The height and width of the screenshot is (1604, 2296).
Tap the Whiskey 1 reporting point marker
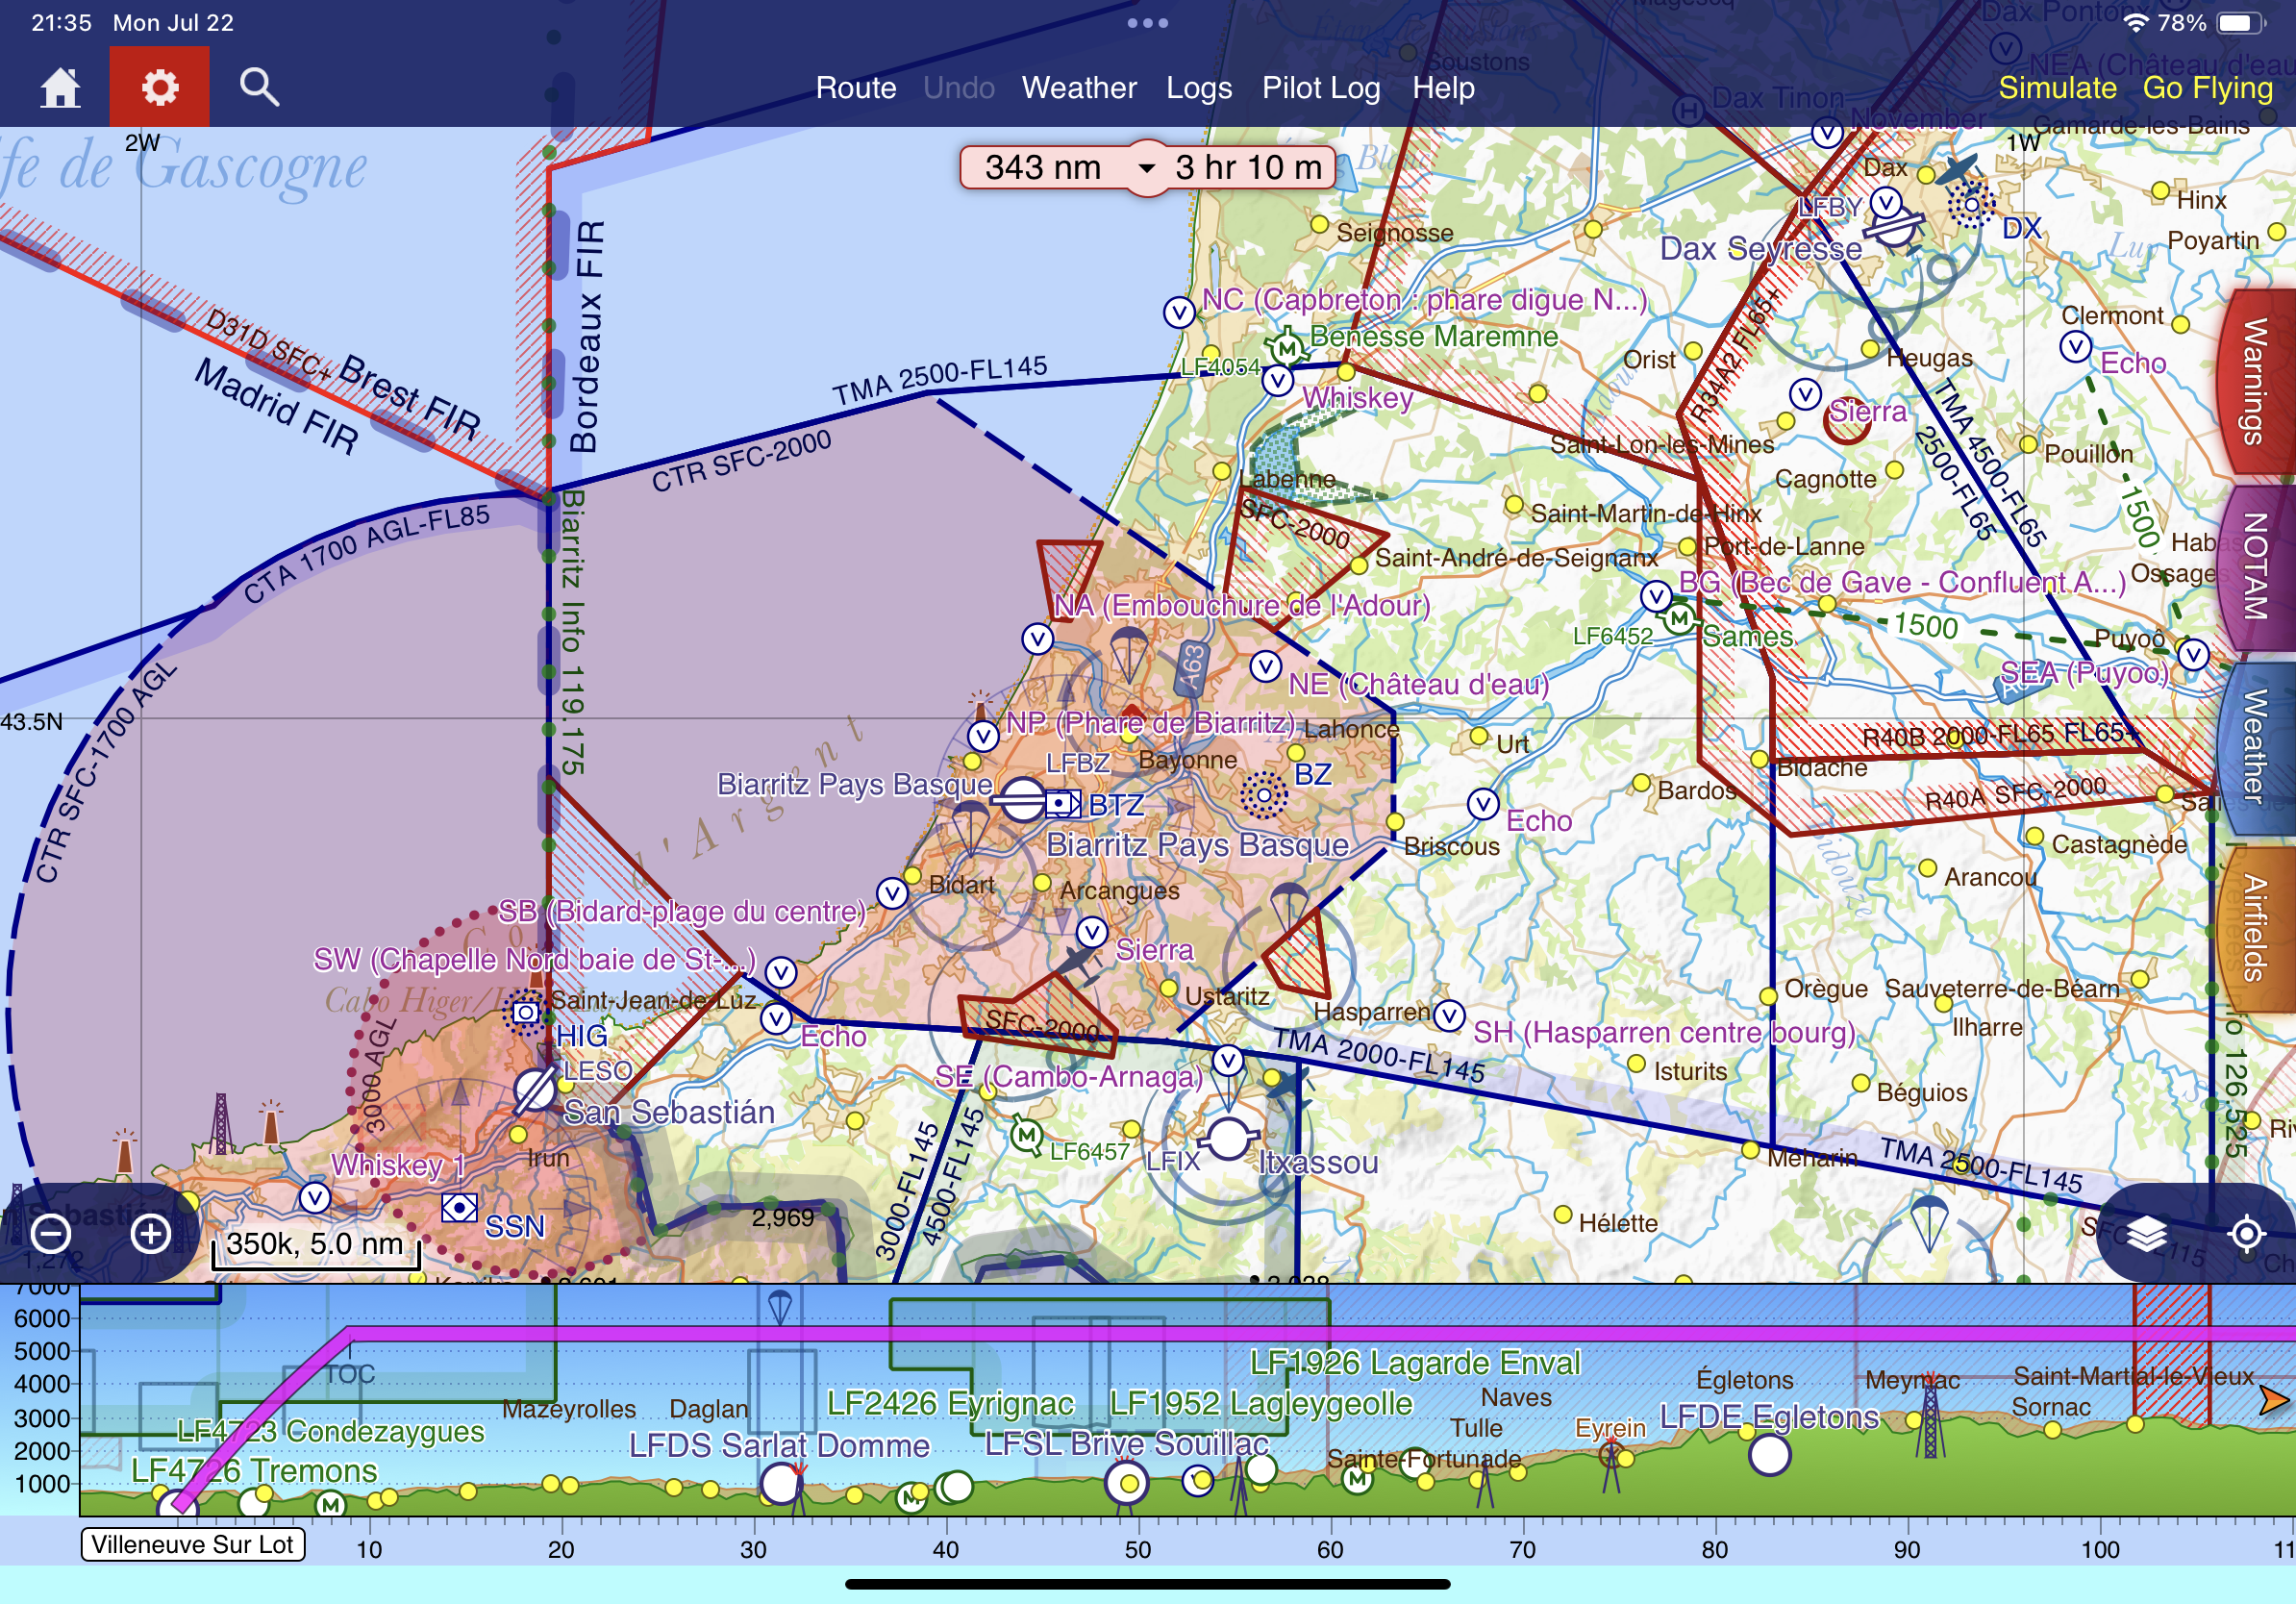(315, 1197)
